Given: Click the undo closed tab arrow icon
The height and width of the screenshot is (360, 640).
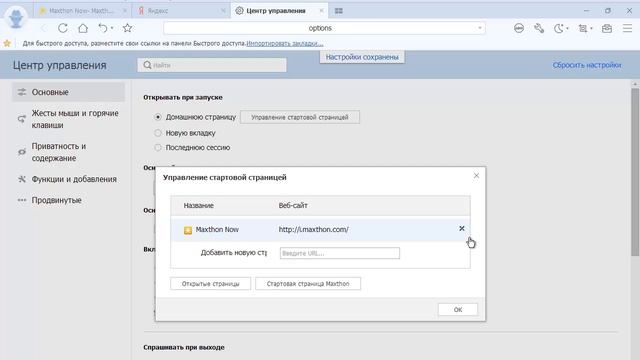Looking at the screenshot, I should click(x=103, y=28).
